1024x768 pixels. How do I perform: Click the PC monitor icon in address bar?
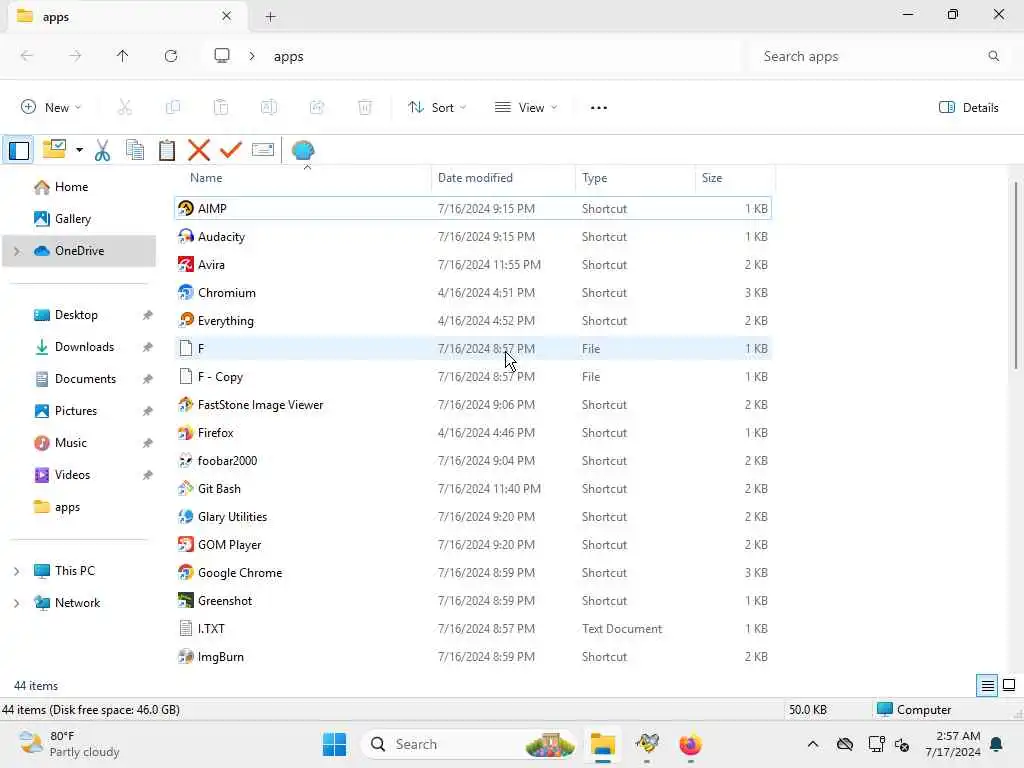click(x=222, y=56)
